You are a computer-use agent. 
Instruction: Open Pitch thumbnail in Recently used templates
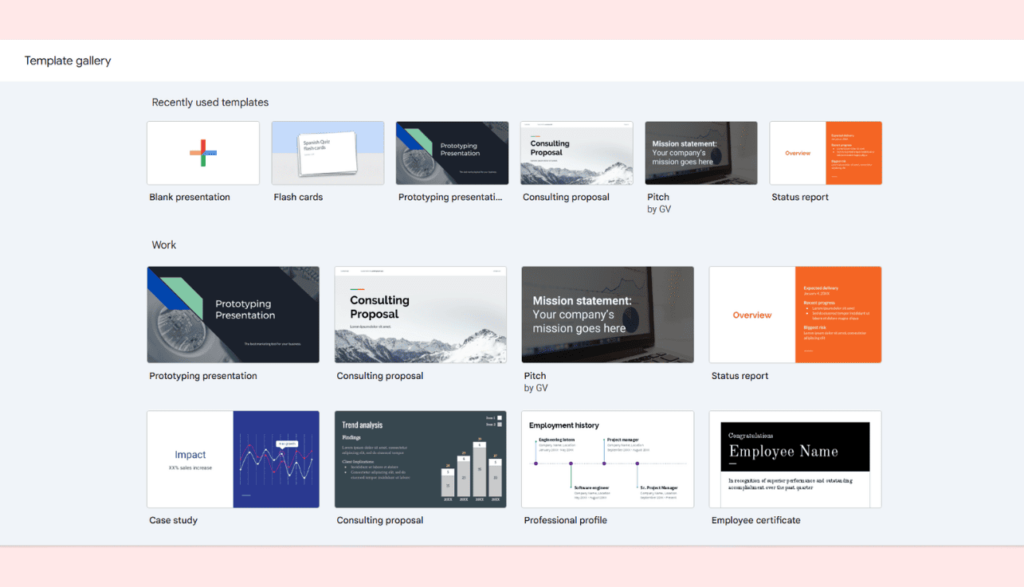pos(701,153)
